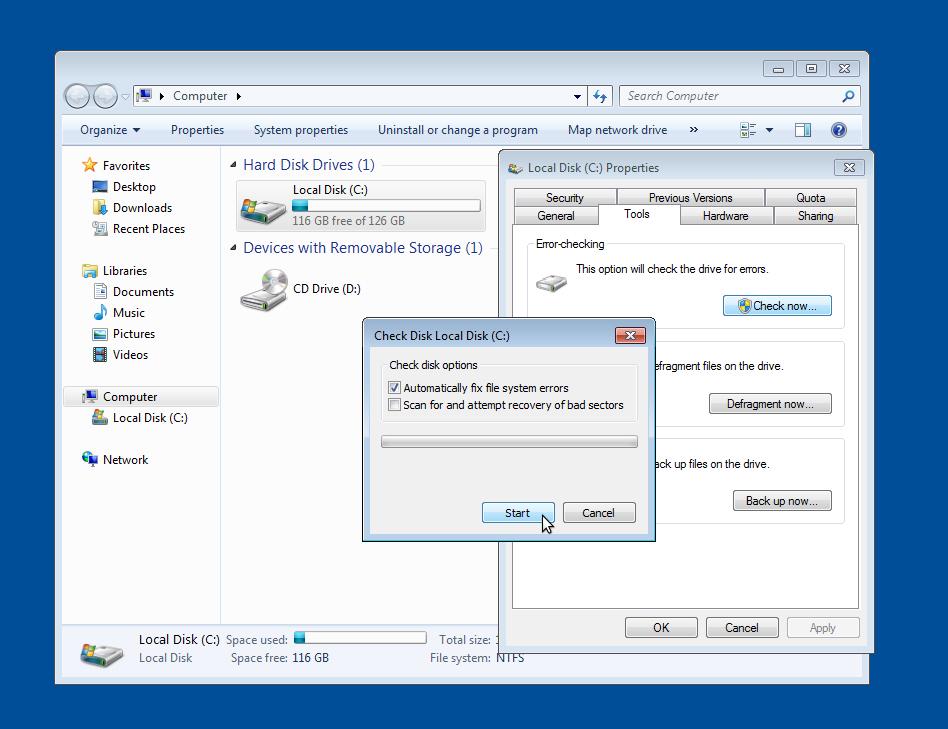
Task: Click the Music note icon
Action: click(x=100, y=313)
